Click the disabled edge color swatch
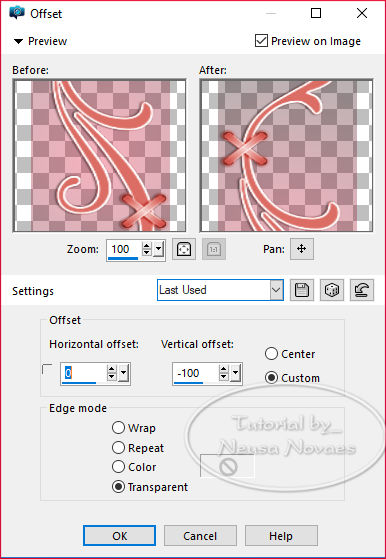 [227, 466]
